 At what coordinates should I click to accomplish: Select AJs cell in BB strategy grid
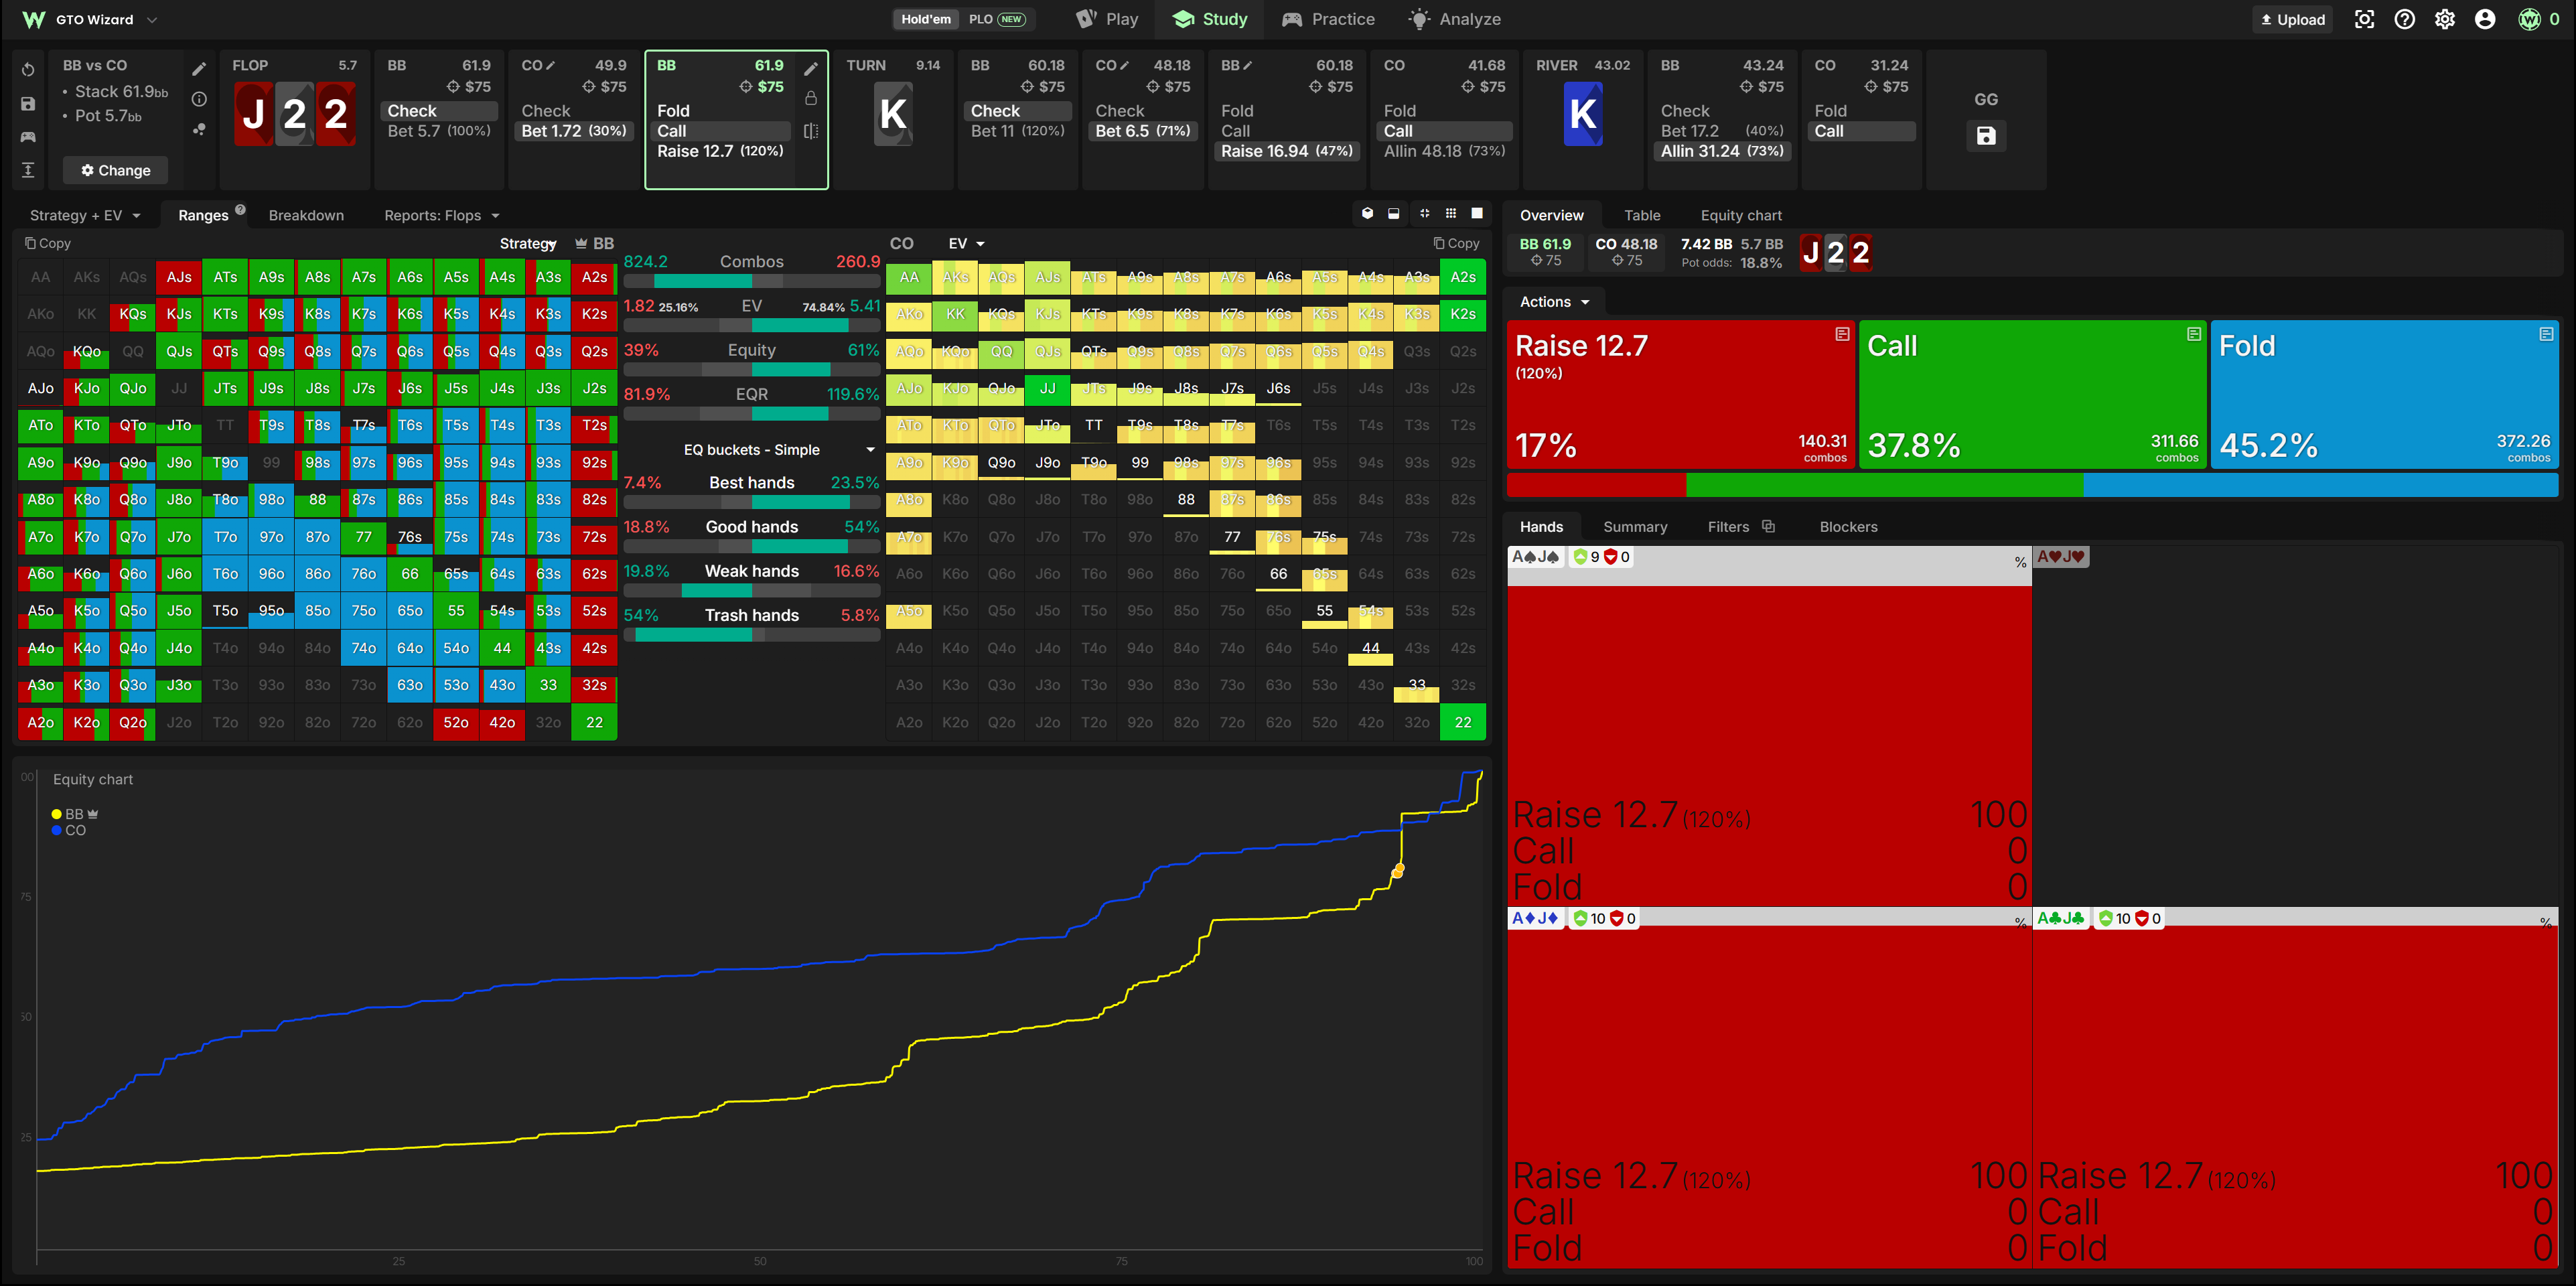click(x=179, y=277)
